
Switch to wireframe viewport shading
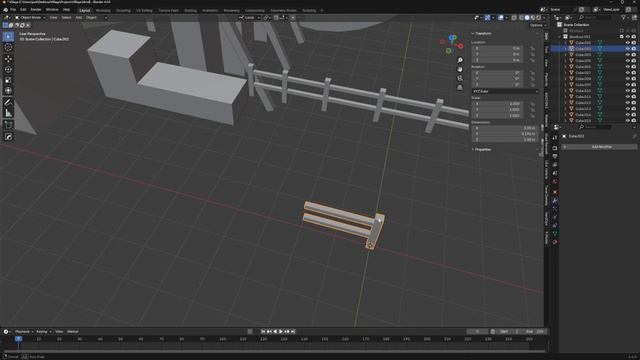click(x=521, y=18)
